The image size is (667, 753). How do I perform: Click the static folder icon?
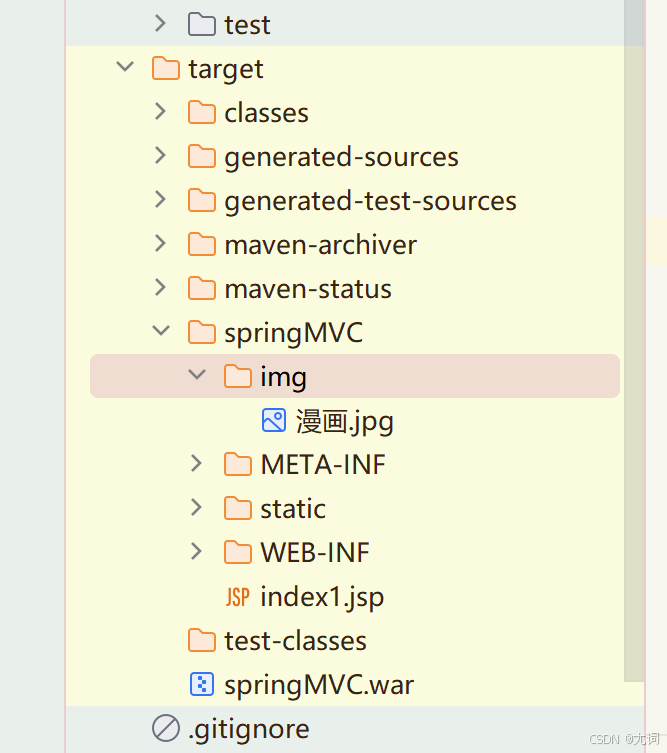click(238, 509)
